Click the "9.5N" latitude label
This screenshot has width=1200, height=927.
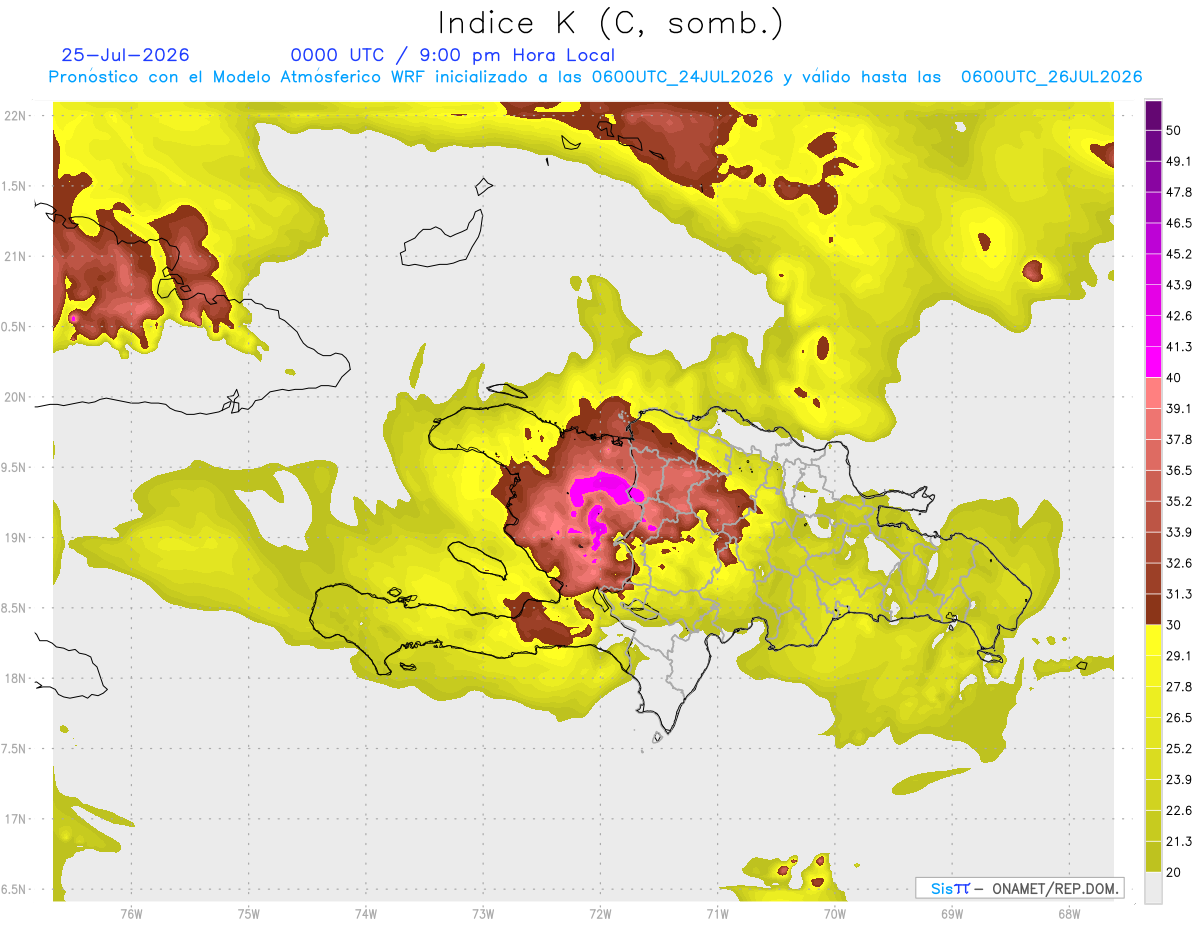tap(14, 467)
